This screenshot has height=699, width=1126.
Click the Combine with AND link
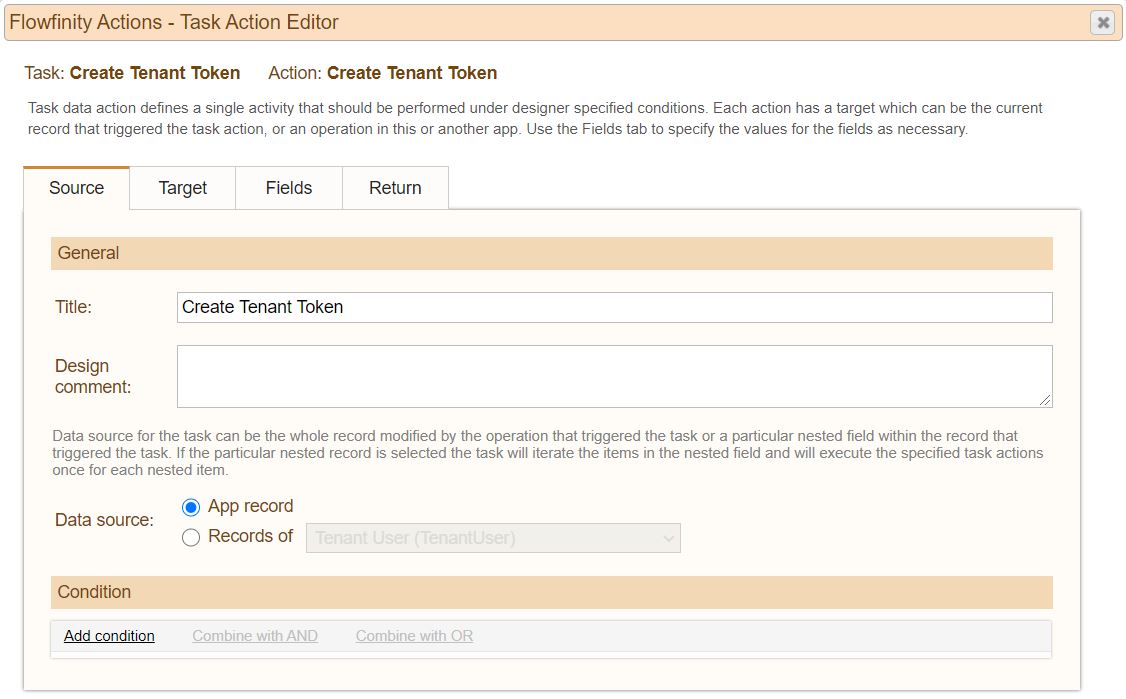[x=255, y=636]
